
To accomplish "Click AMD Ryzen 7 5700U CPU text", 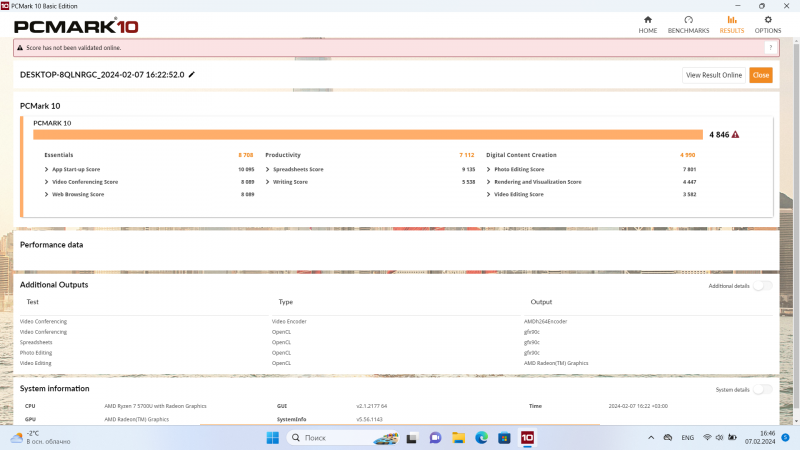I will pos(155,406).
